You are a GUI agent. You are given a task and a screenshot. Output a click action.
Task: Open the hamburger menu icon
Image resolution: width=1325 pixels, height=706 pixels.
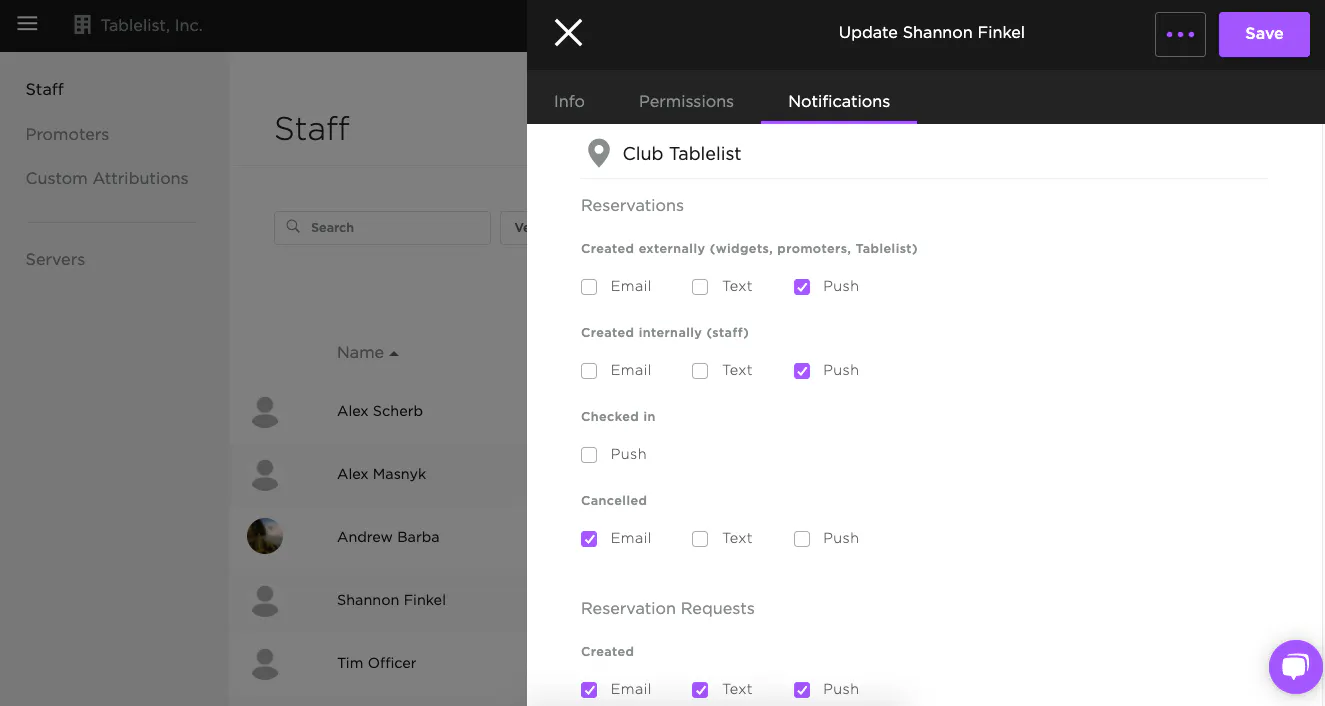tap(27, 24)
